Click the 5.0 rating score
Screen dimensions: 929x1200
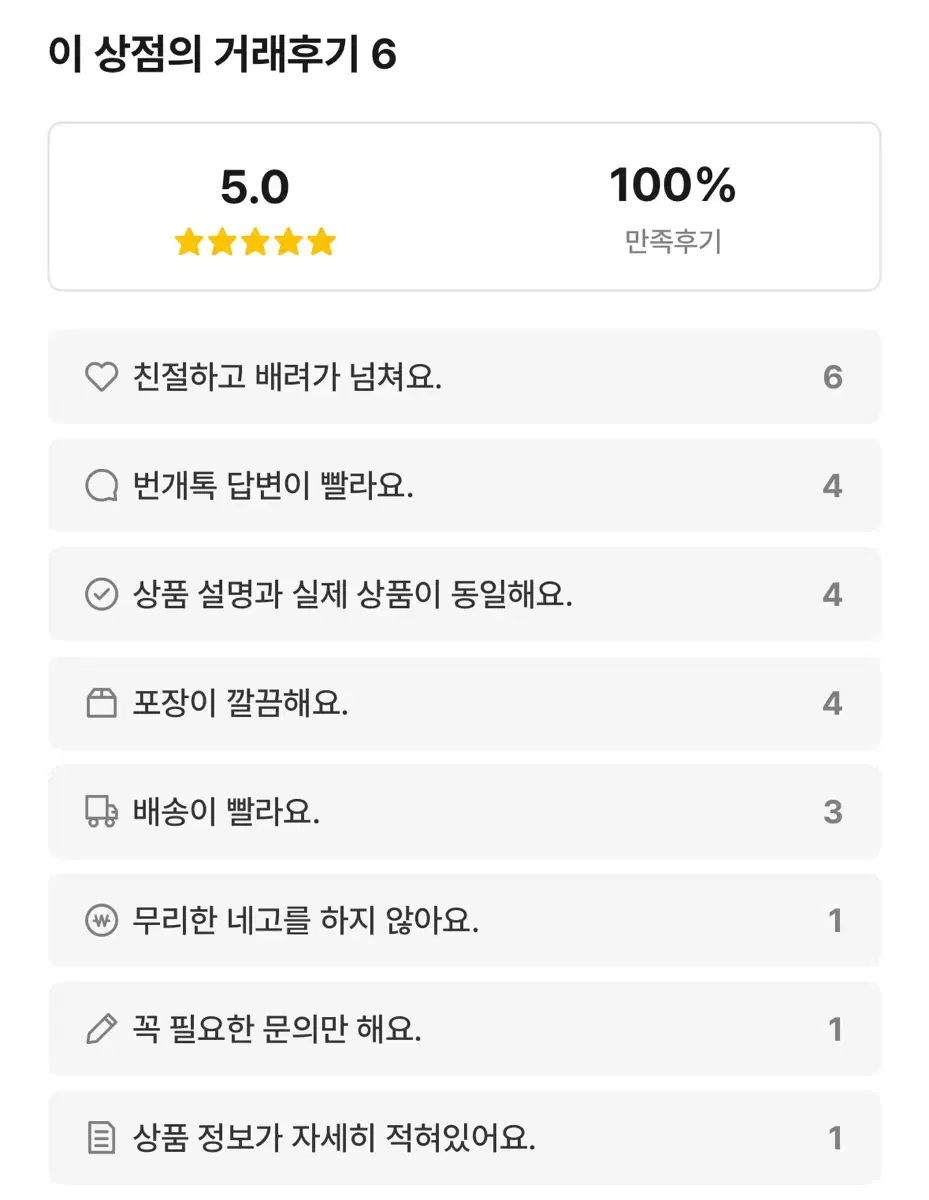(255, 188)
